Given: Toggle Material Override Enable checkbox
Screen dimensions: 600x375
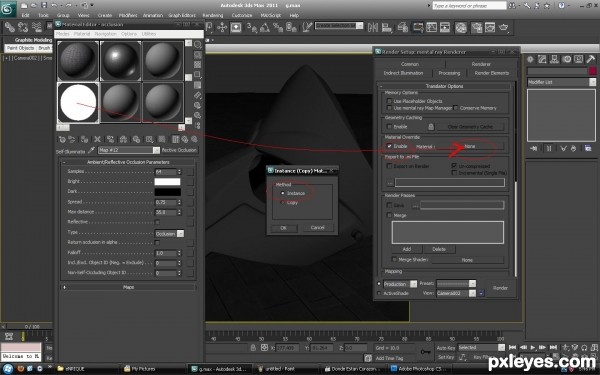Looking at the screenshot, I should pyautogui.click(x=389, y=146).
